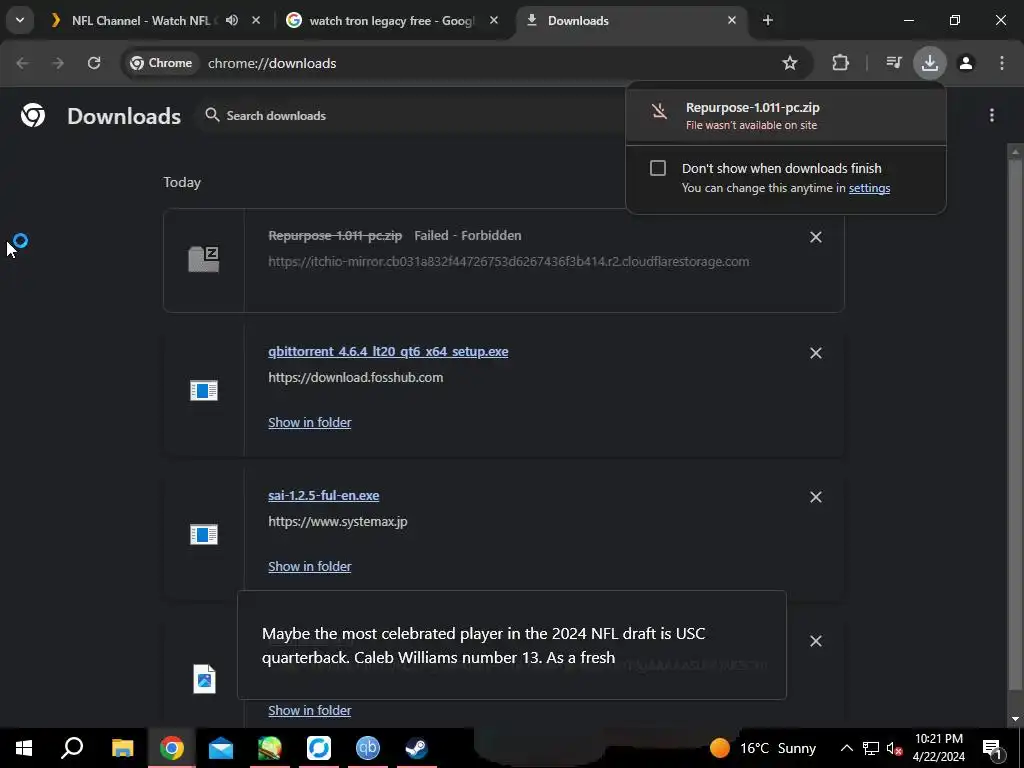Switch to the NFL Channel tab
Viewport: 1024px width, 768px height.
pyautogui.click(x=140, y=21)
